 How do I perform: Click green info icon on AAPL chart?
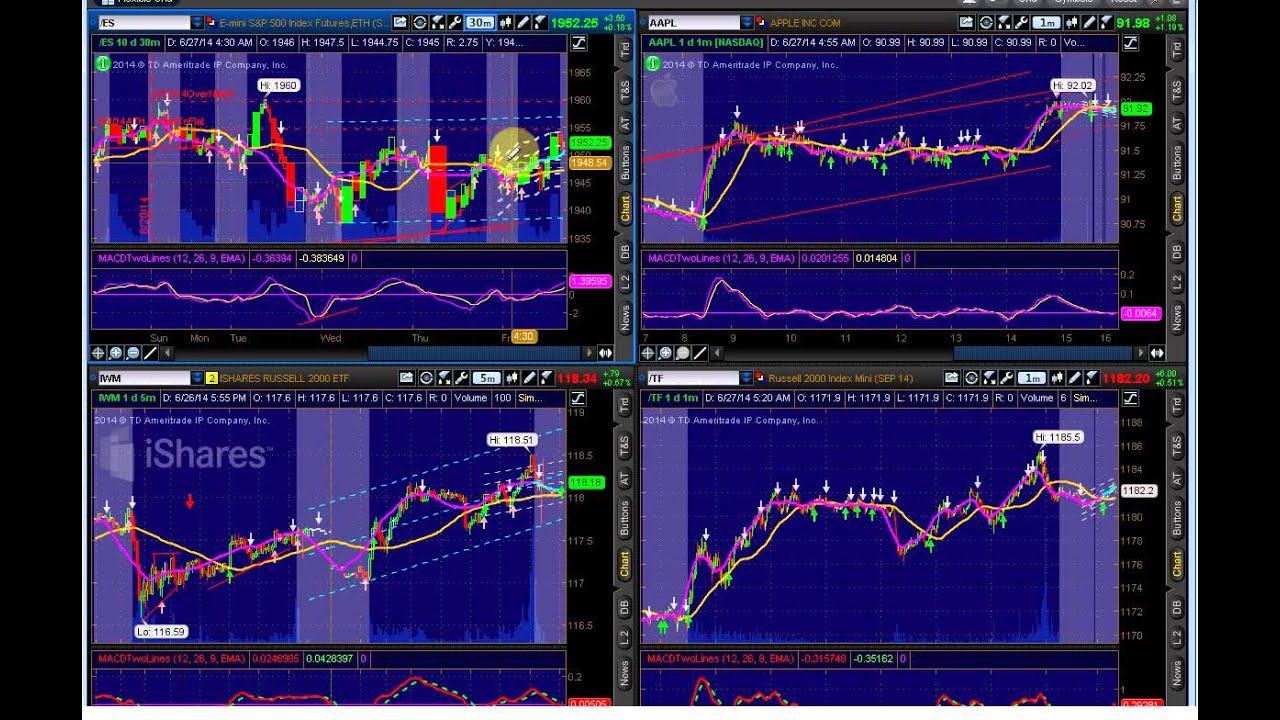[x=651, y=63]
